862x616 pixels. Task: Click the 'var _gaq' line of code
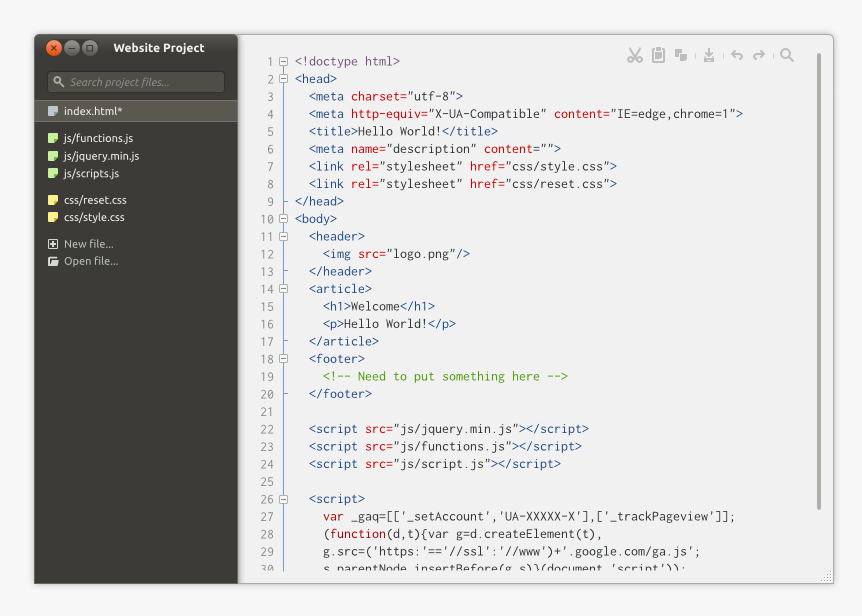pyautogui.click(x=529, y=517)
